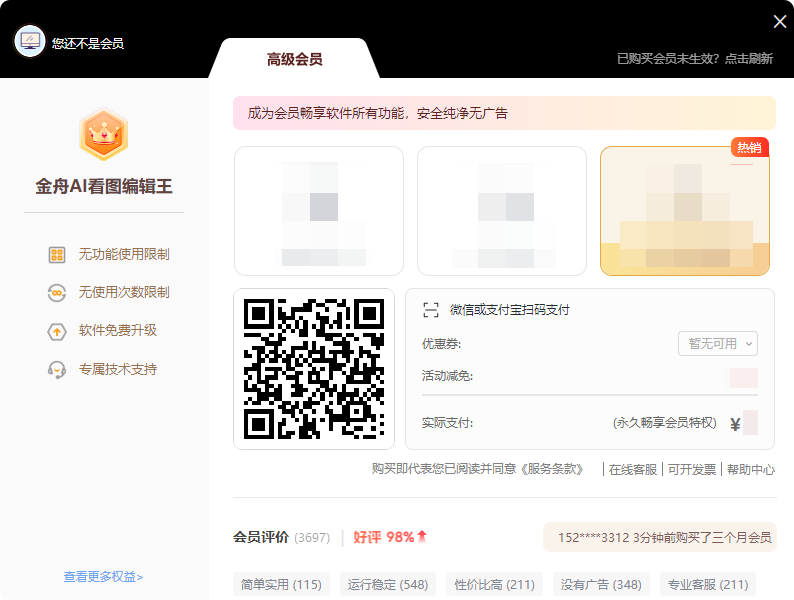Click the 您还不是会员 status text
794x600 pixels.
(88, 44)
